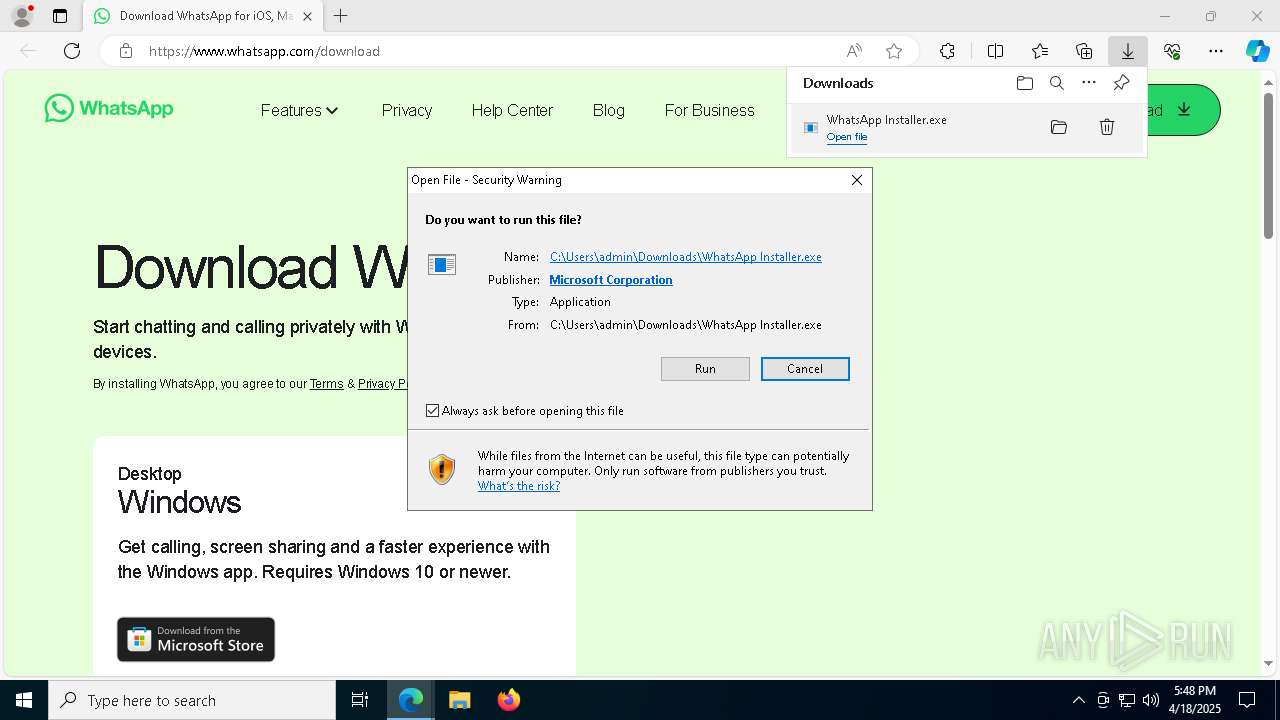Click the Run button in Security Warning
Image resolution: width=1280 pixels, height=720 pixels.
point(705,369)
